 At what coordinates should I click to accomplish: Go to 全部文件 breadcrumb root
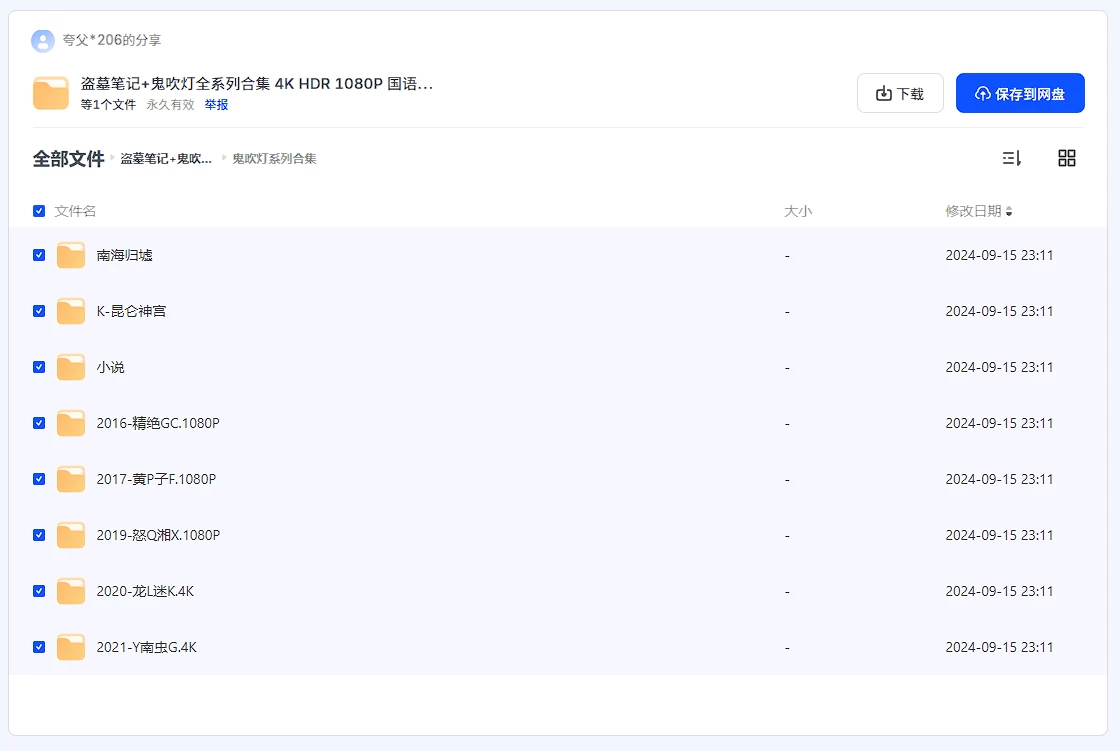[x=68, y=158]
